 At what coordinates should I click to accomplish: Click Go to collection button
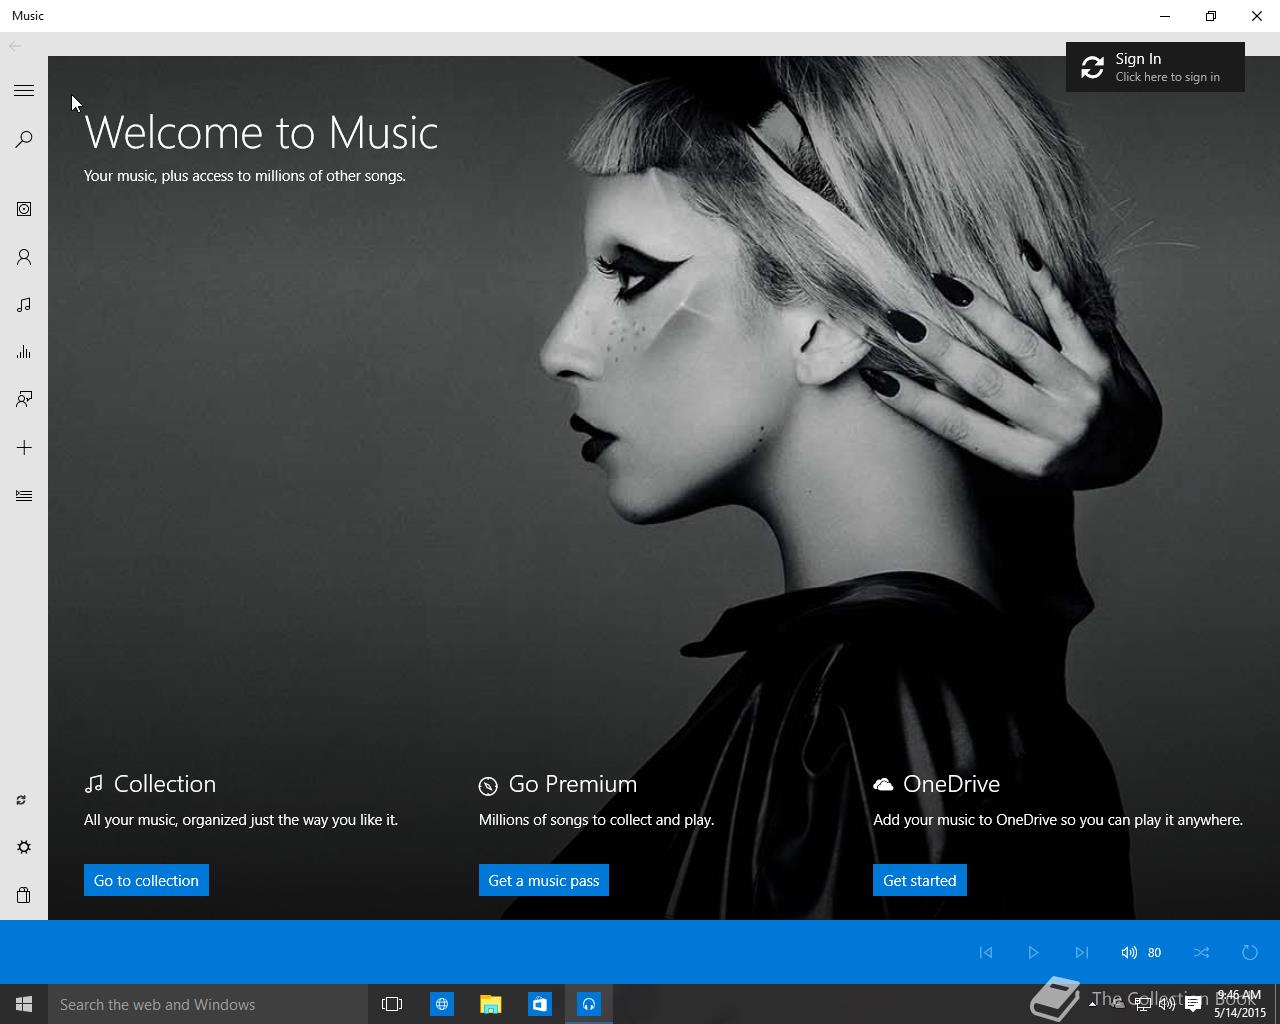pyautogui.click(x=146, y=880)
